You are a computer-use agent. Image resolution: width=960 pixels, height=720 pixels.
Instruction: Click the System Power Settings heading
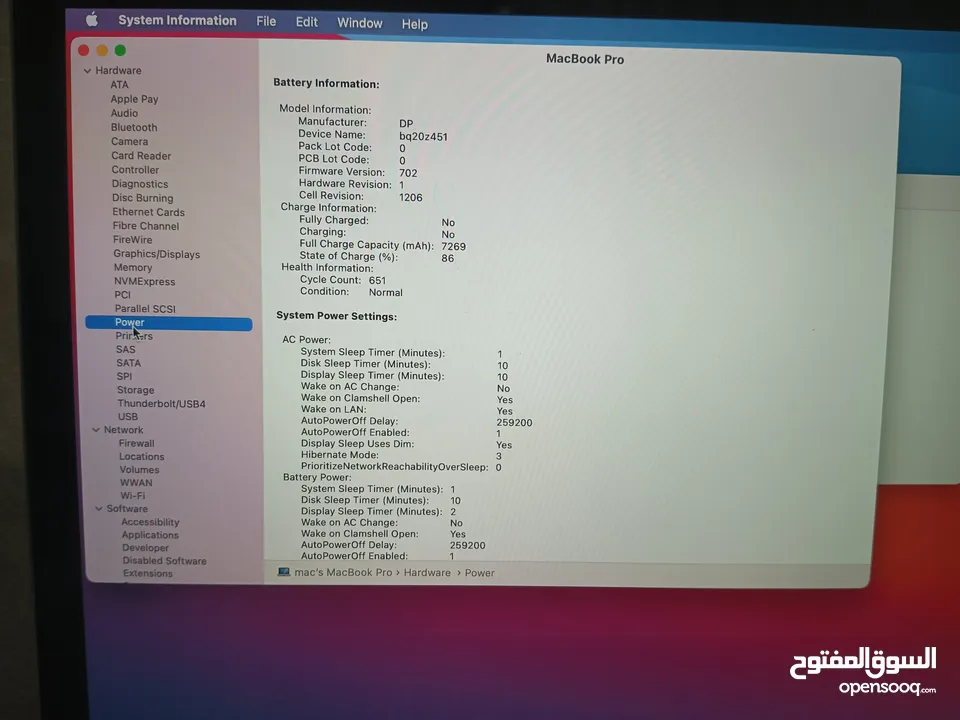336,316
